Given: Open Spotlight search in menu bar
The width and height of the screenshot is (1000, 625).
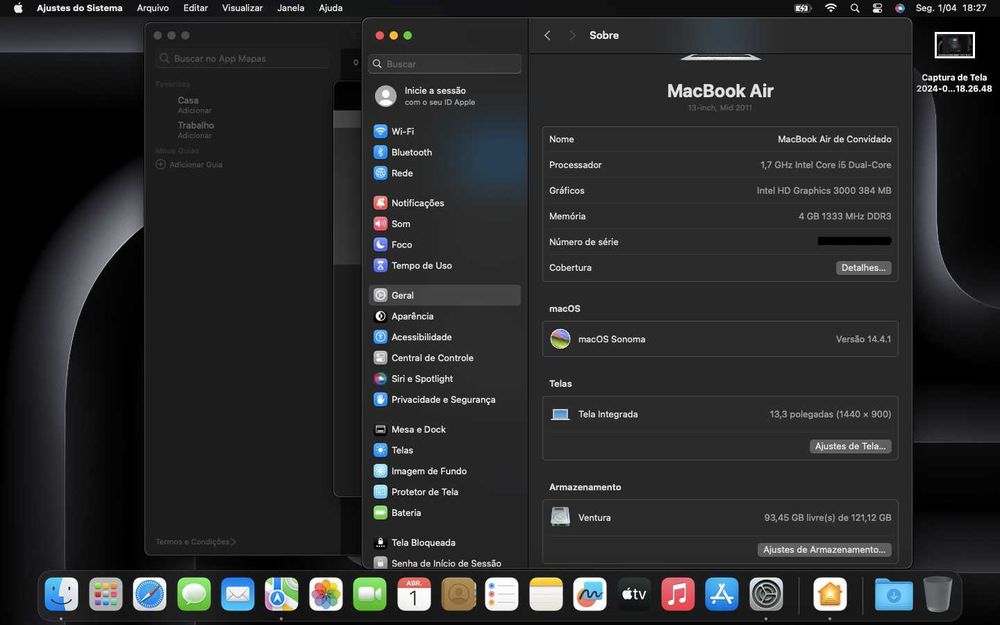Looking at the screenshot, I should point(855,8).
